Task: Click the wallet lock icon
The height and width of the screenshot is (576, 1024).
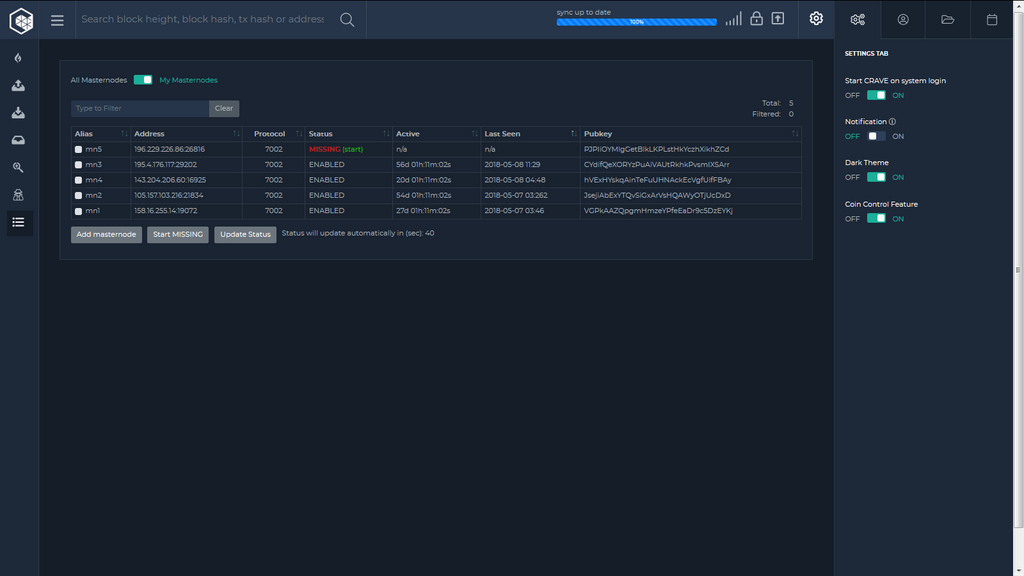Action: pos(756,18)
